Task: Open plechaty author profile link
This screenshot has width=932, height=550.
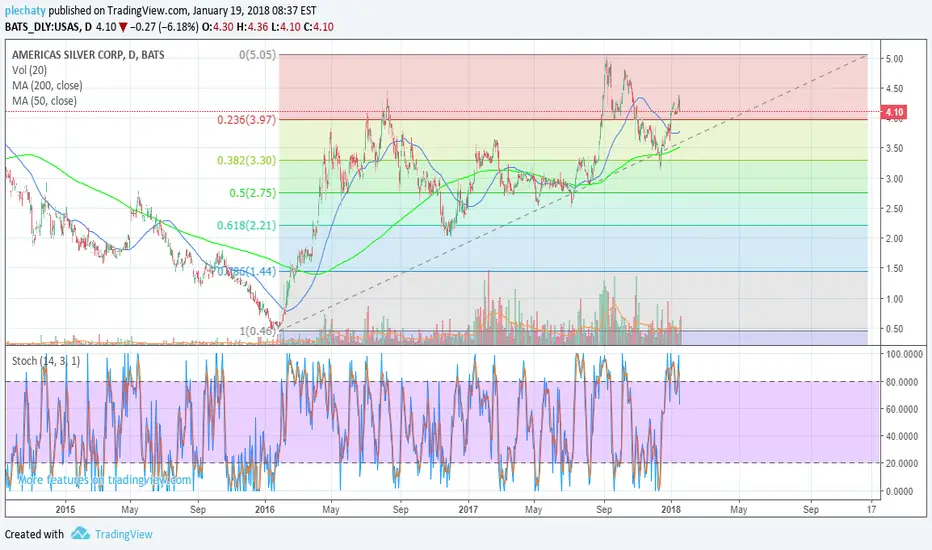Action: 26,11
